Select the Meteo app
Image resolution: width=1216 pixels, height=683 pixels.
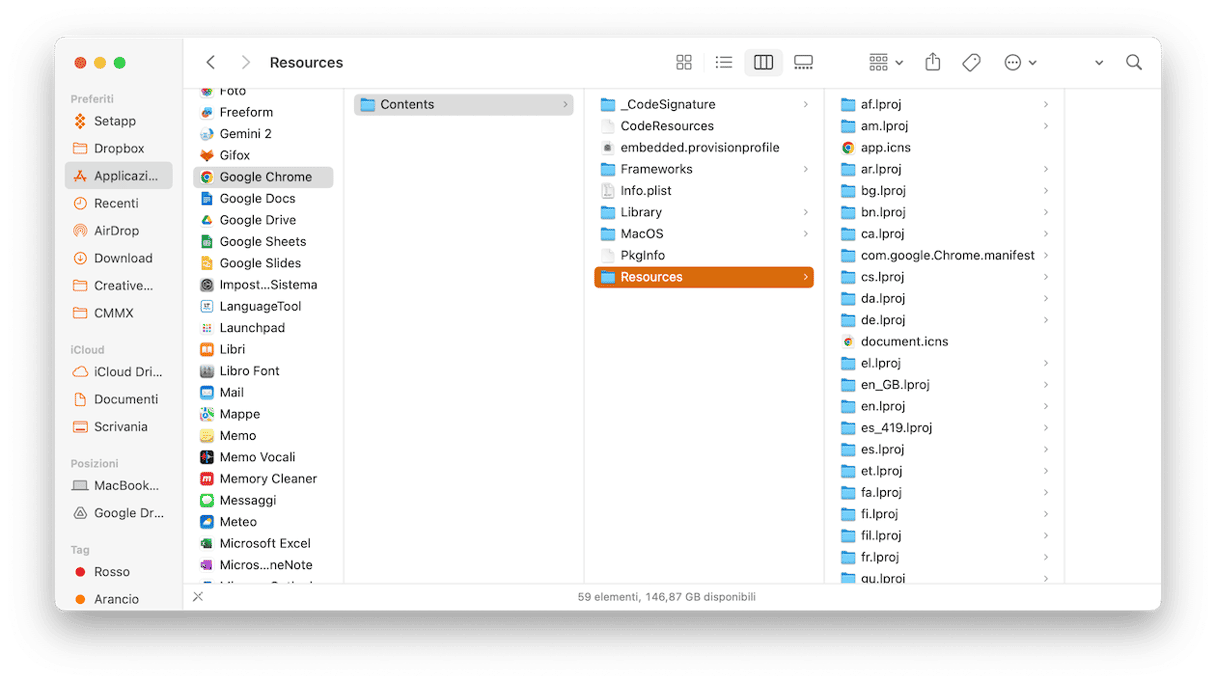[x=263, y=522]
